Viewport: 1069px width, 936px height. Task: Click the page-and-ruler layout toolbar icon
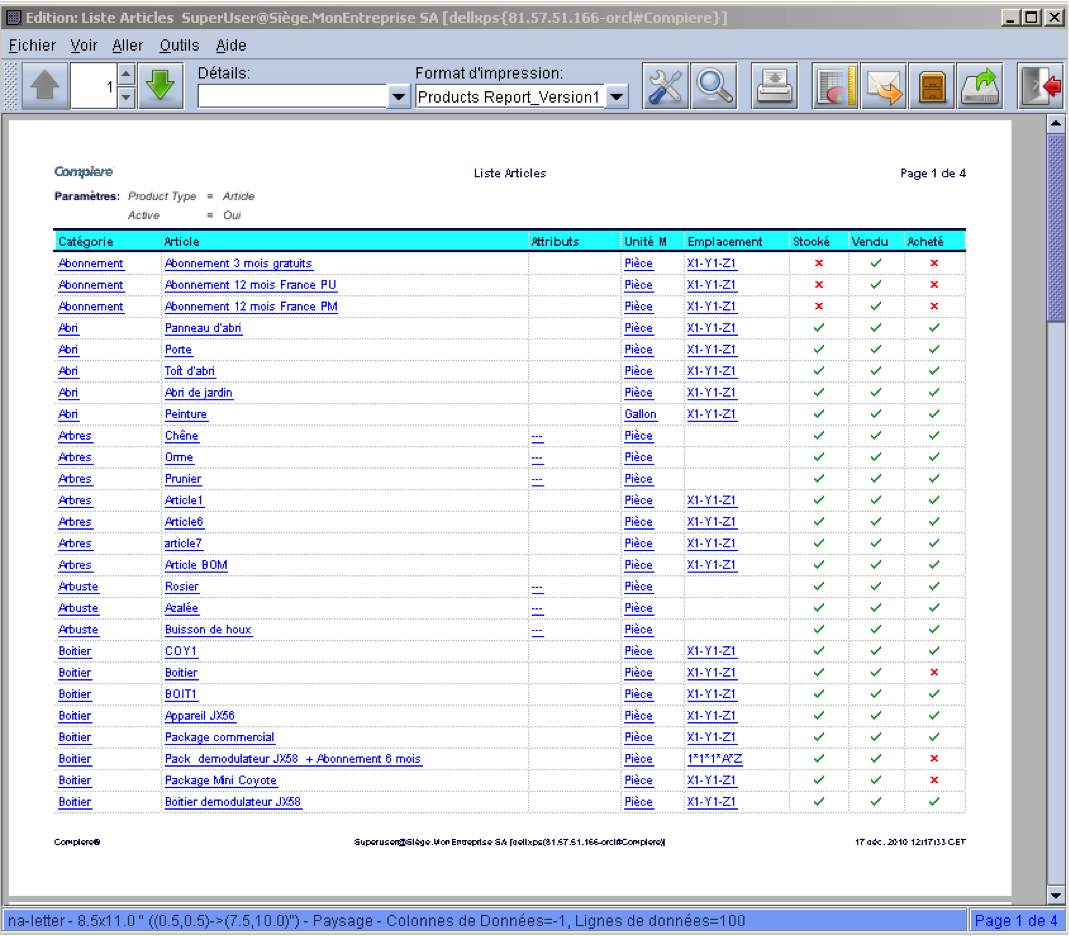pyautogui.click(x=835, y=86)
